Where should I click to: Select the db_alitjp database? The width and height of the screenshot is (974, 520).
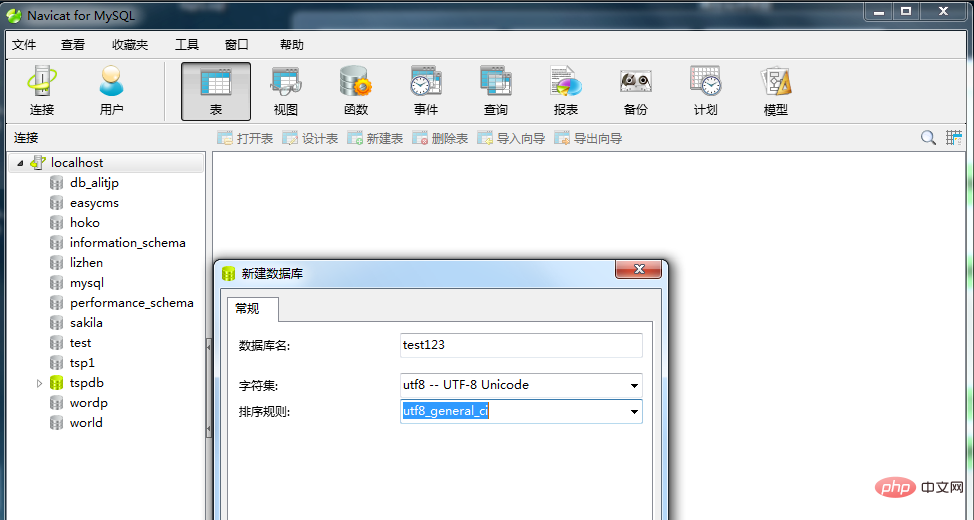tap(94, 183)
